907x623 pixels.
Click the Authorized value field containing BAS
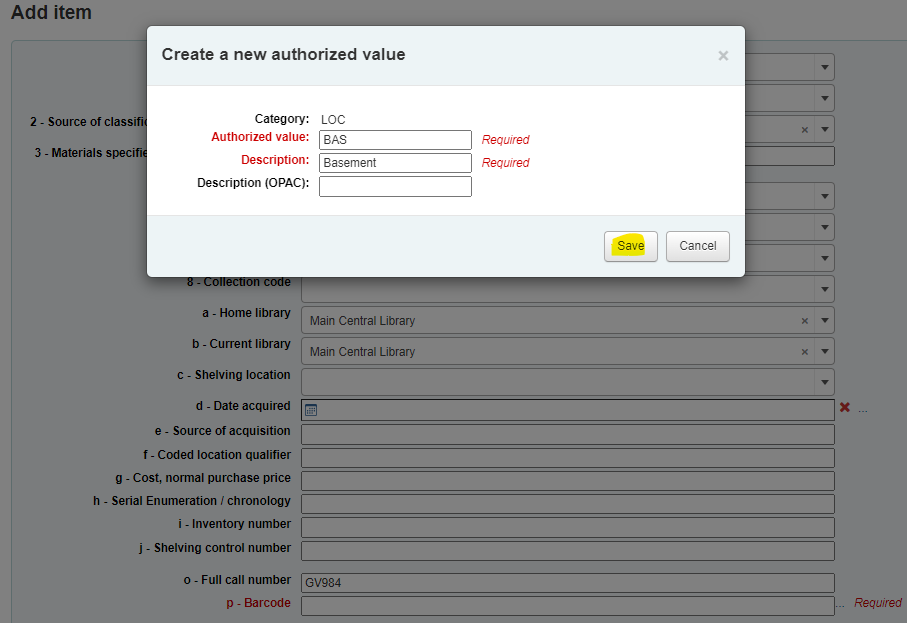tap(395, 140)
